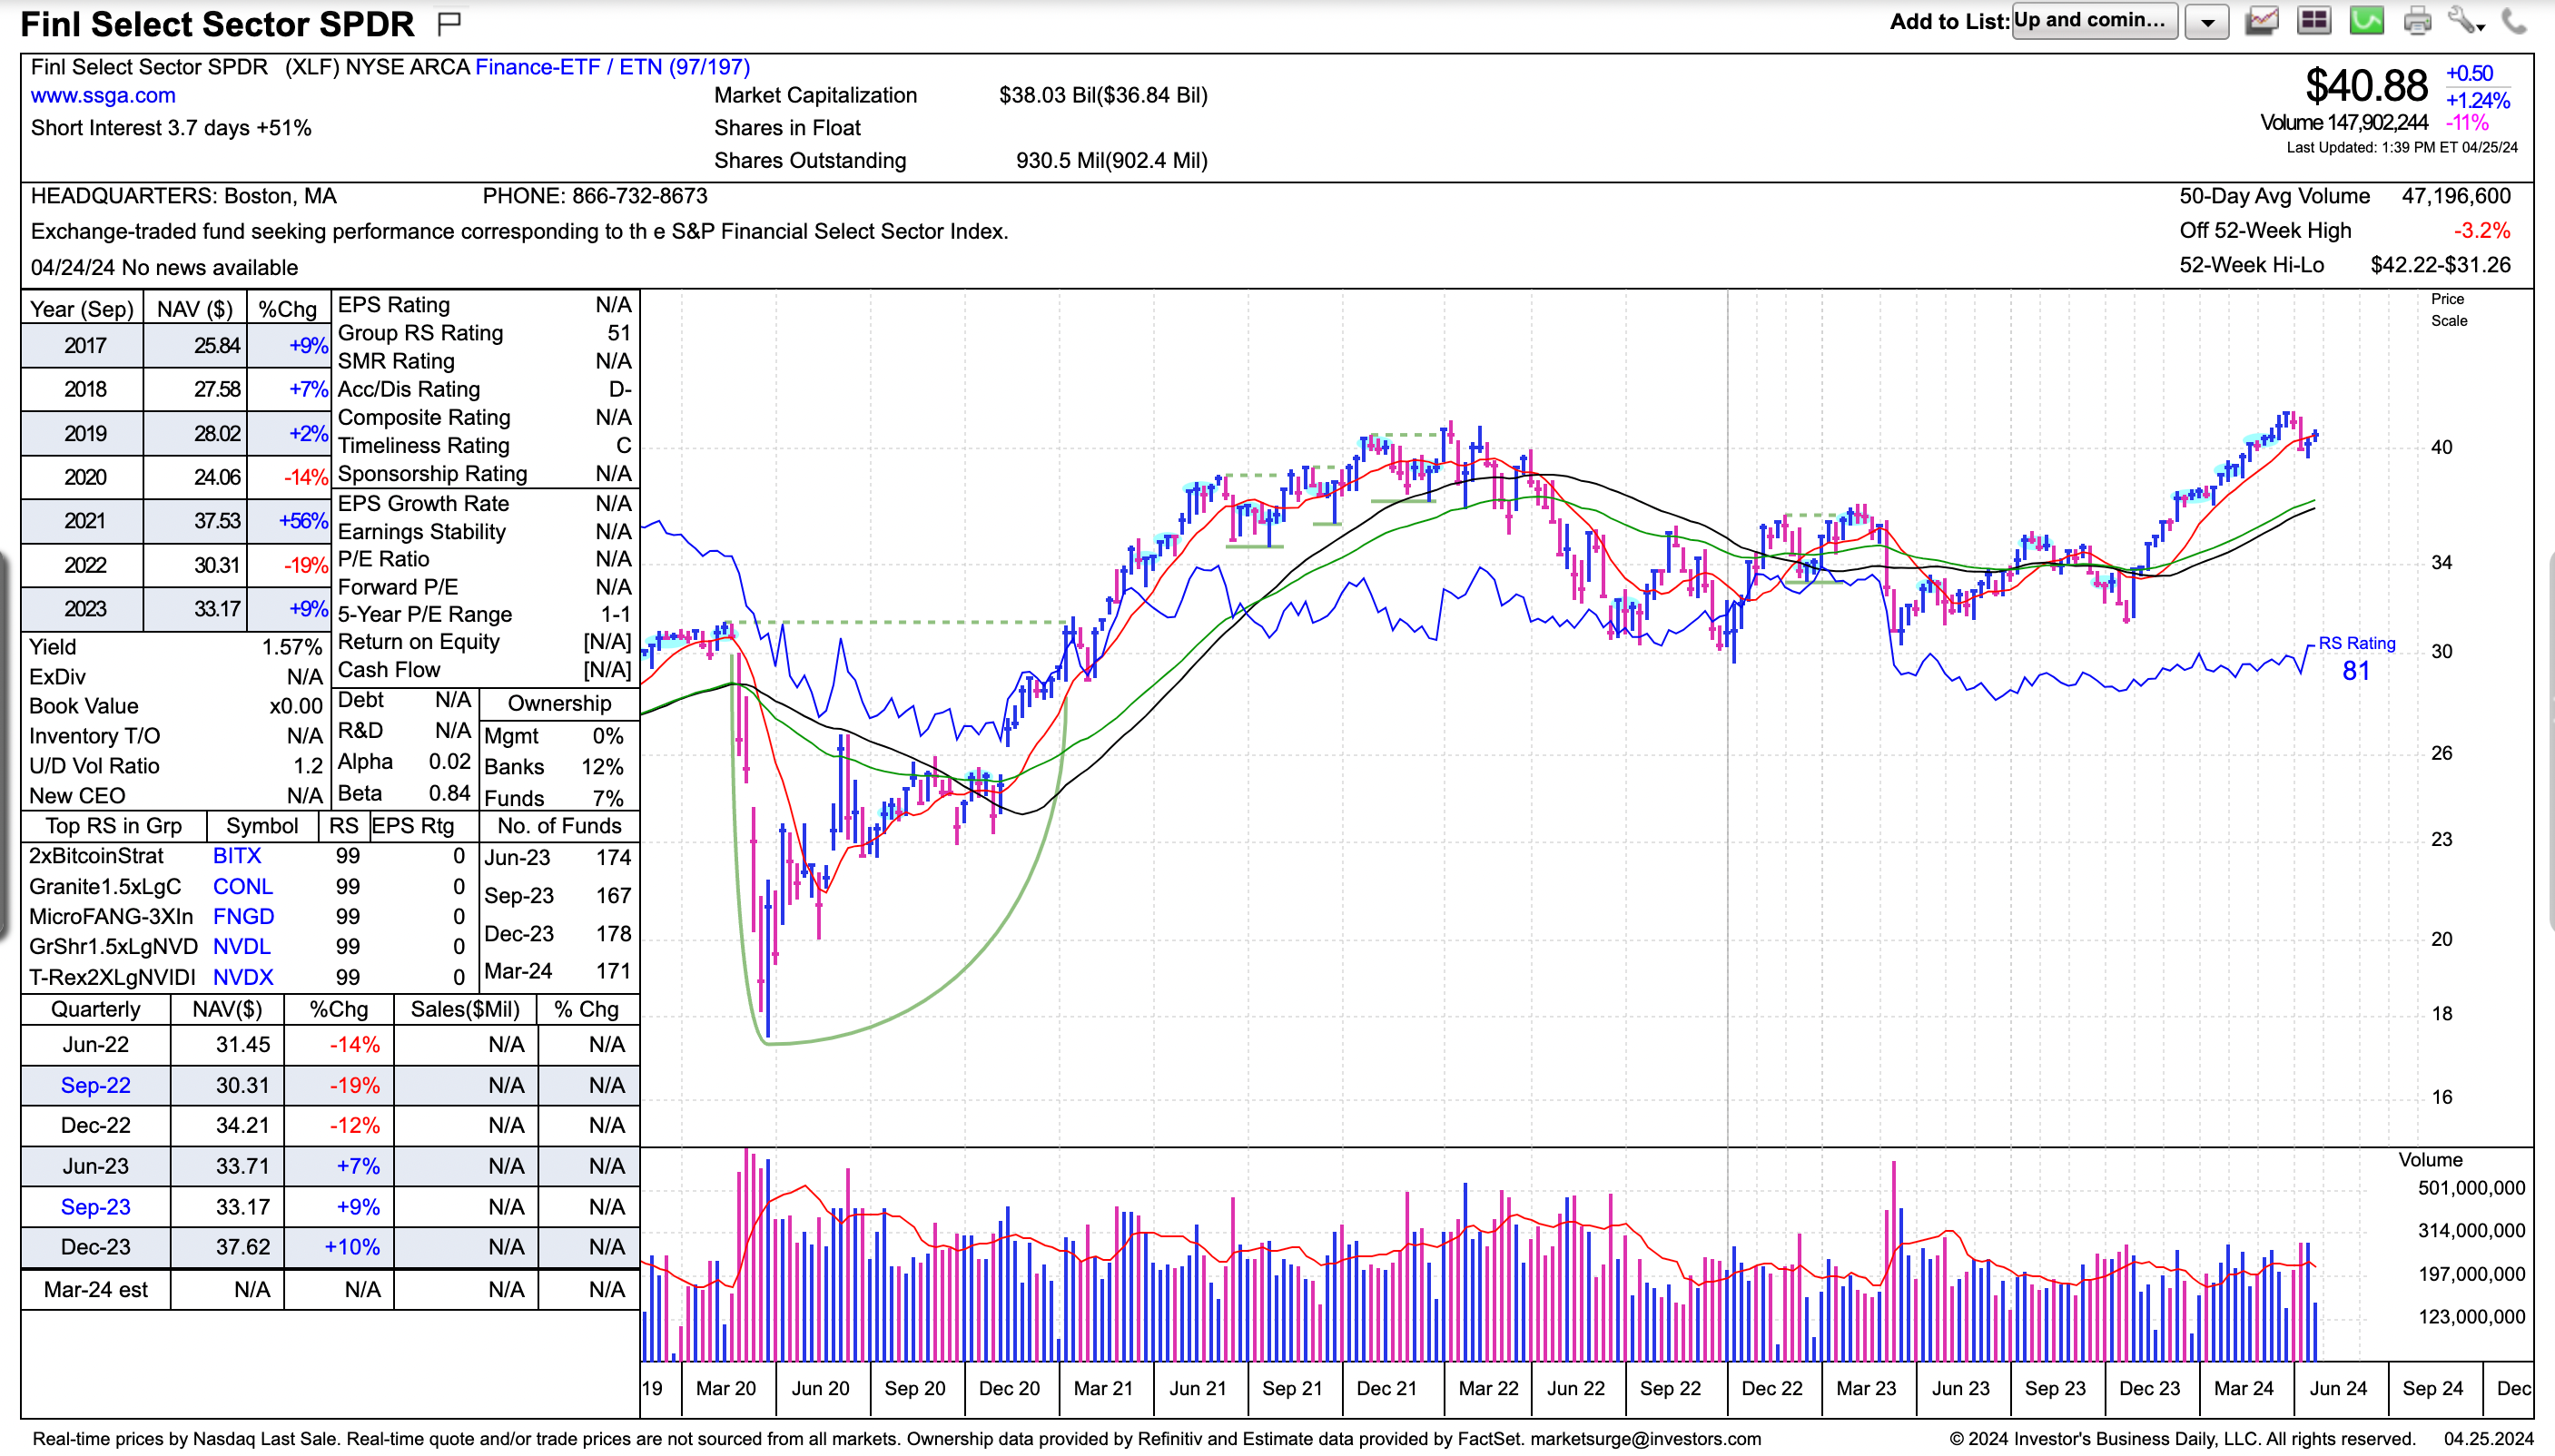Open the Add to List dropdown arrow
2555x1456 pixels.
tap(2206, 22)
